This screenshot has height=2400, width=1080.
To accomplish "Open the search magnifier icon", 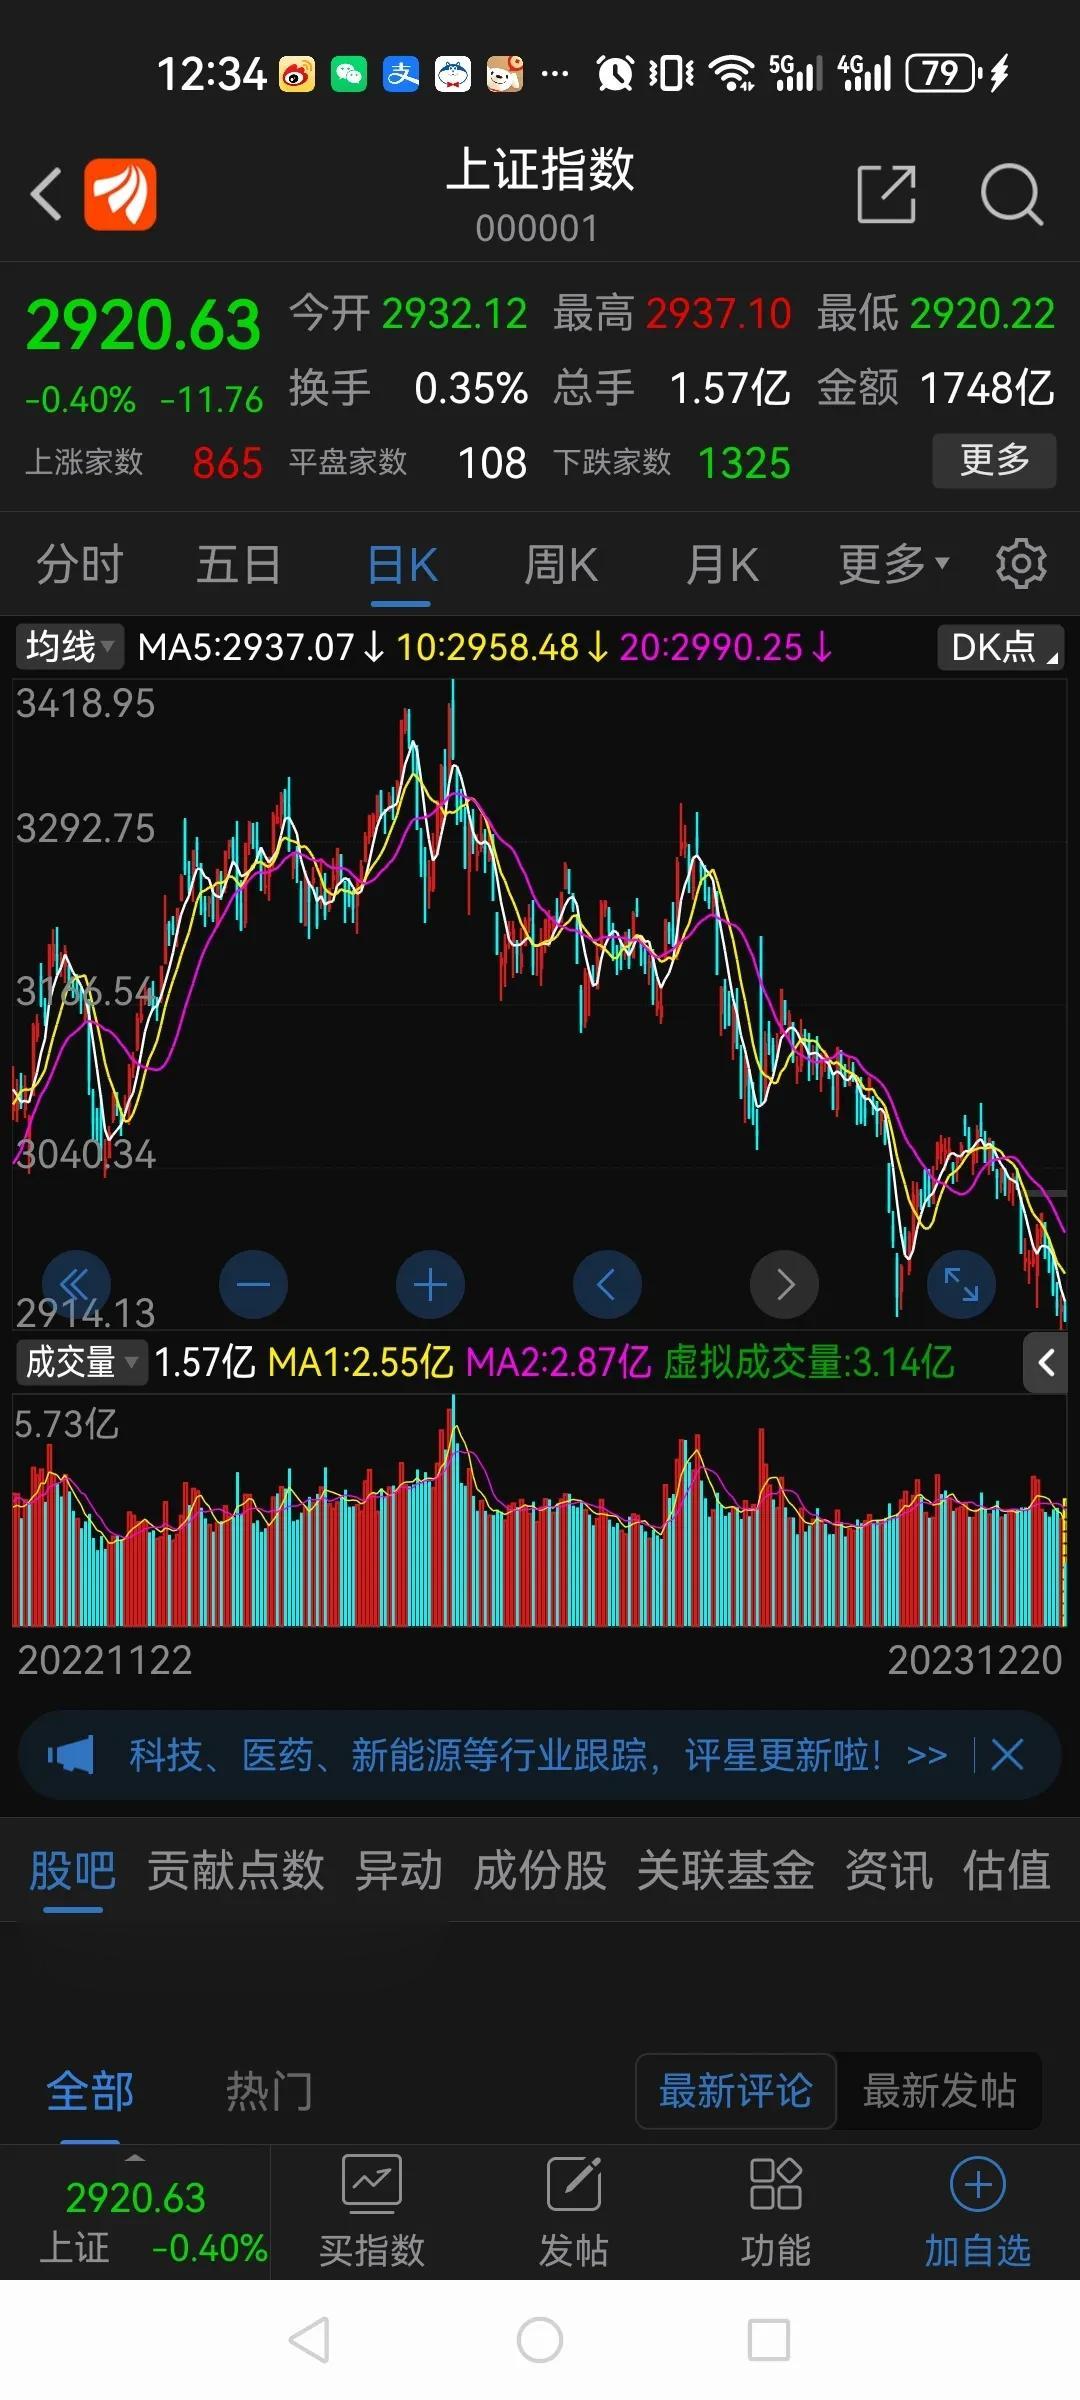I will click(1011, 194).
